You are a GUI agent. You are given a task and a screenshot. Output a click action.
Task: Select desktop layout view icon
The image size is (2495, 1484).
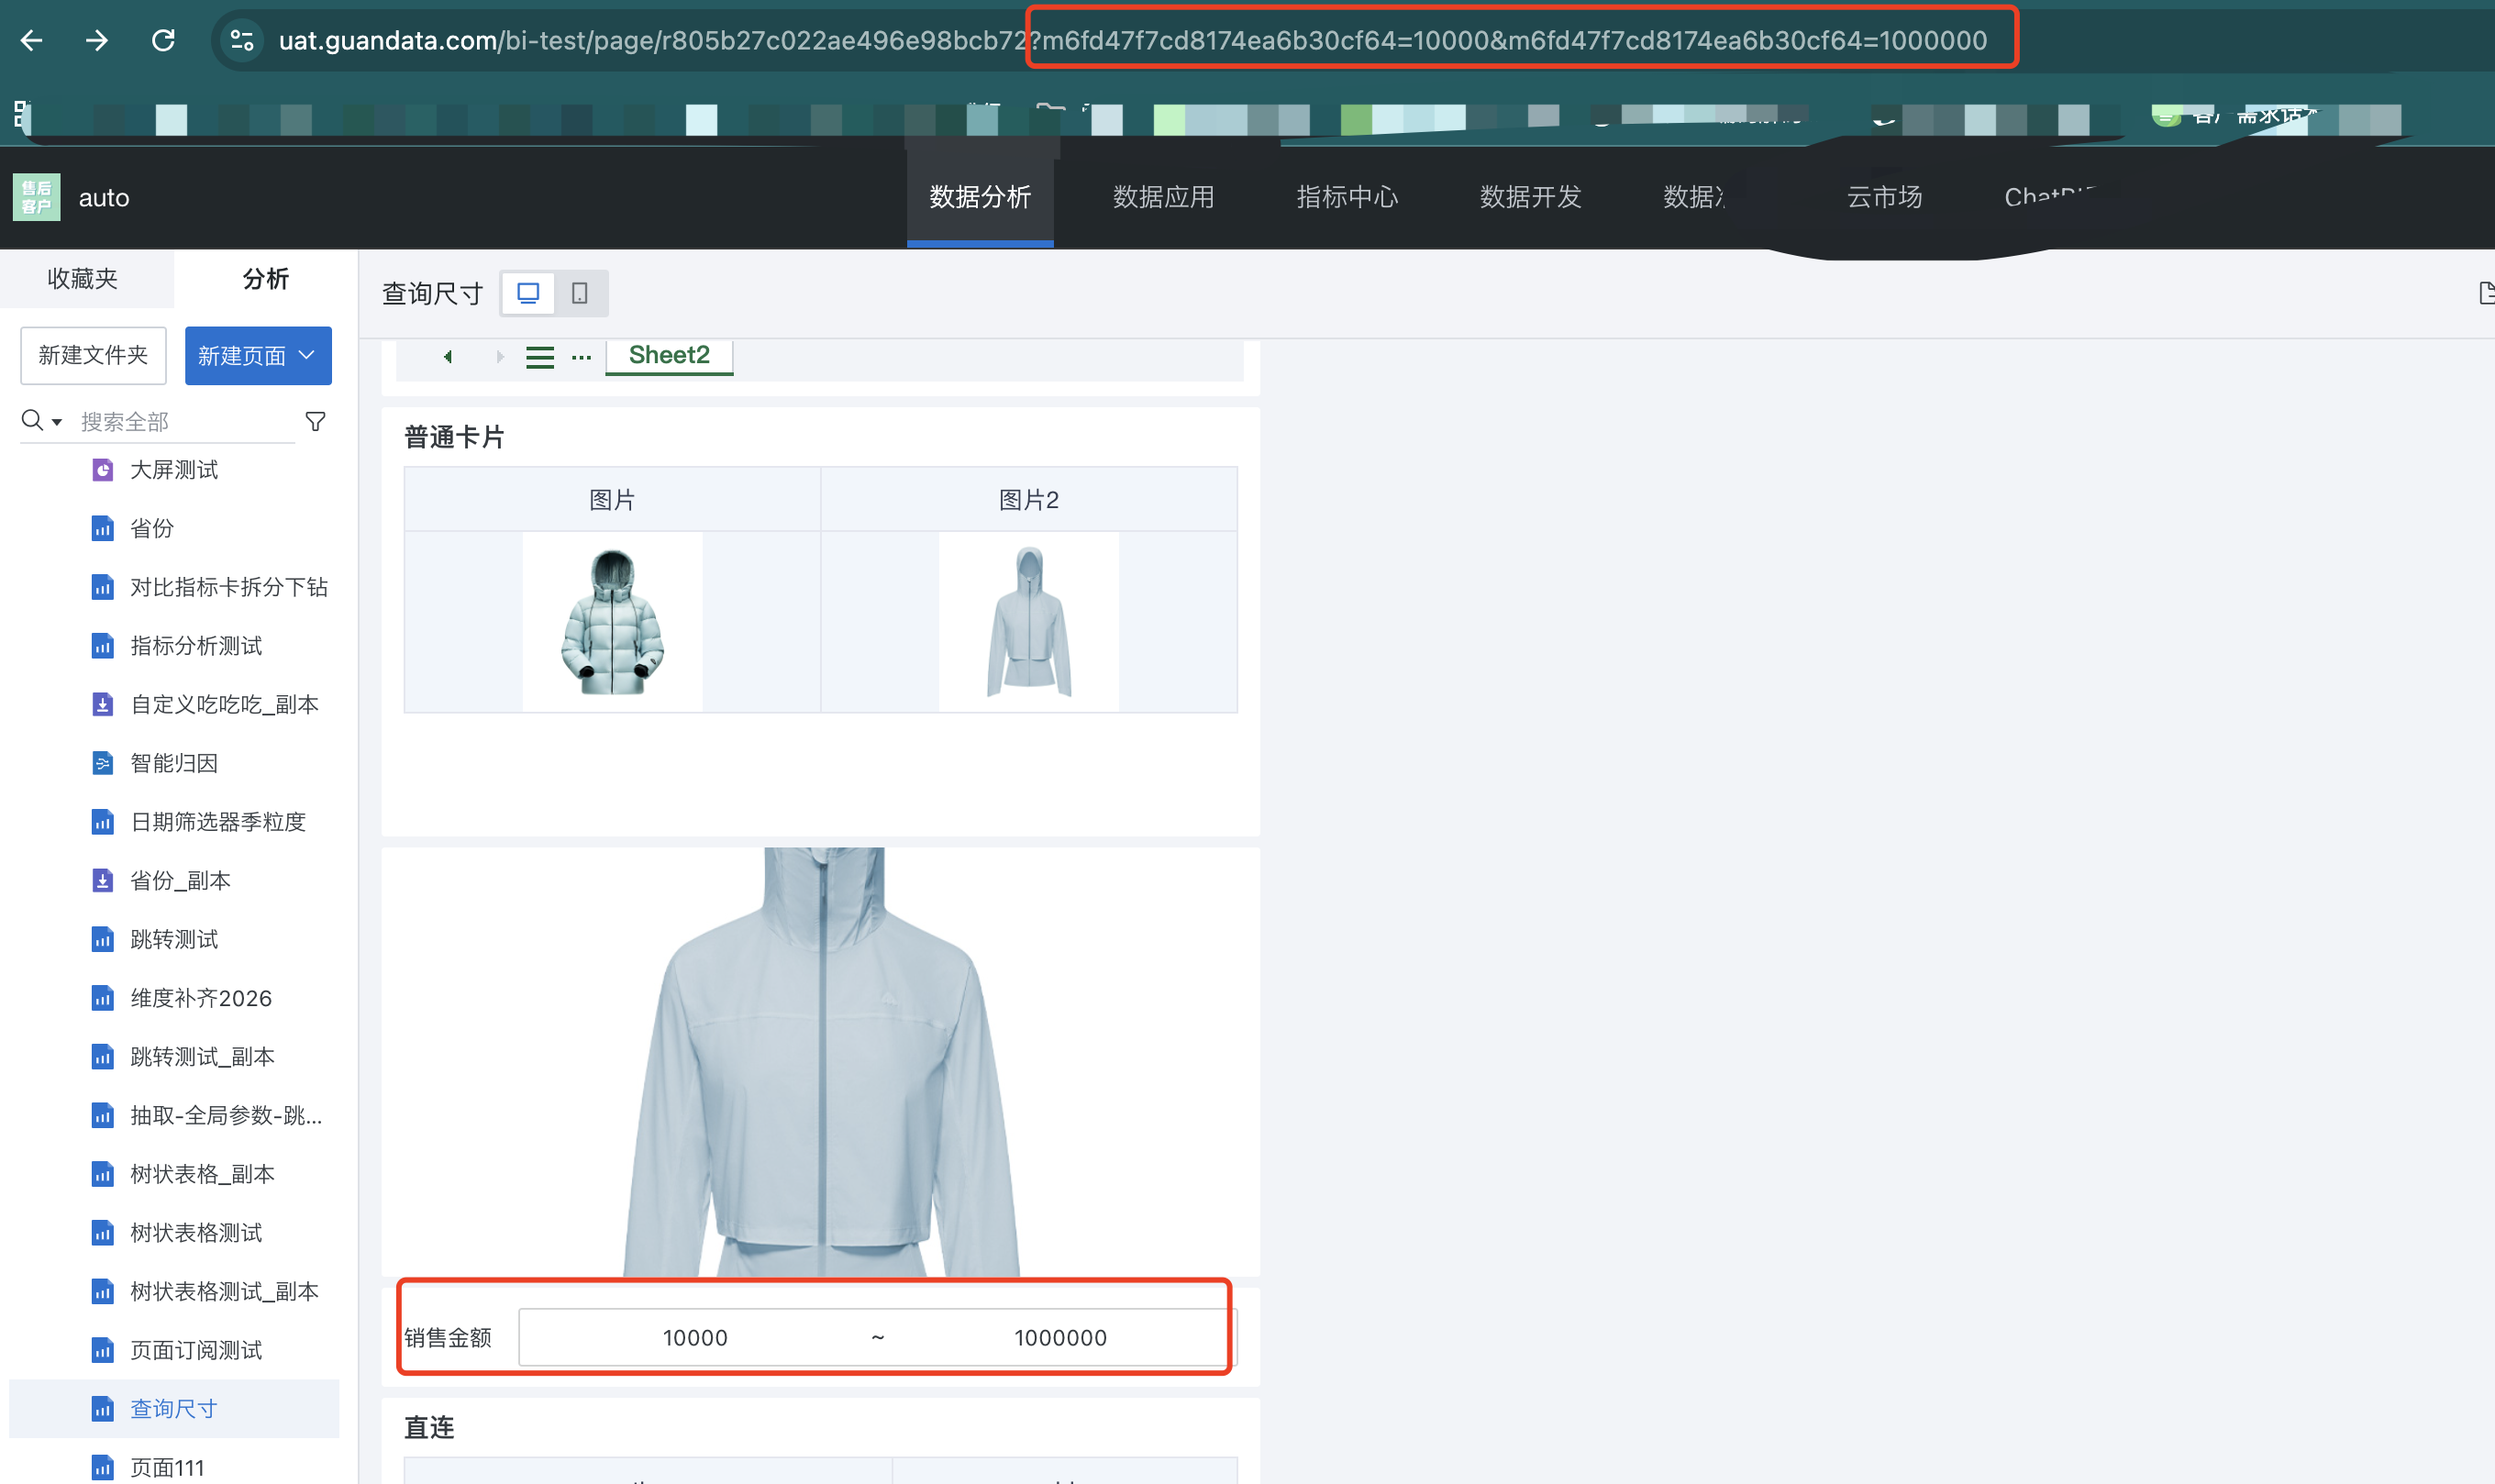[528, 293]
